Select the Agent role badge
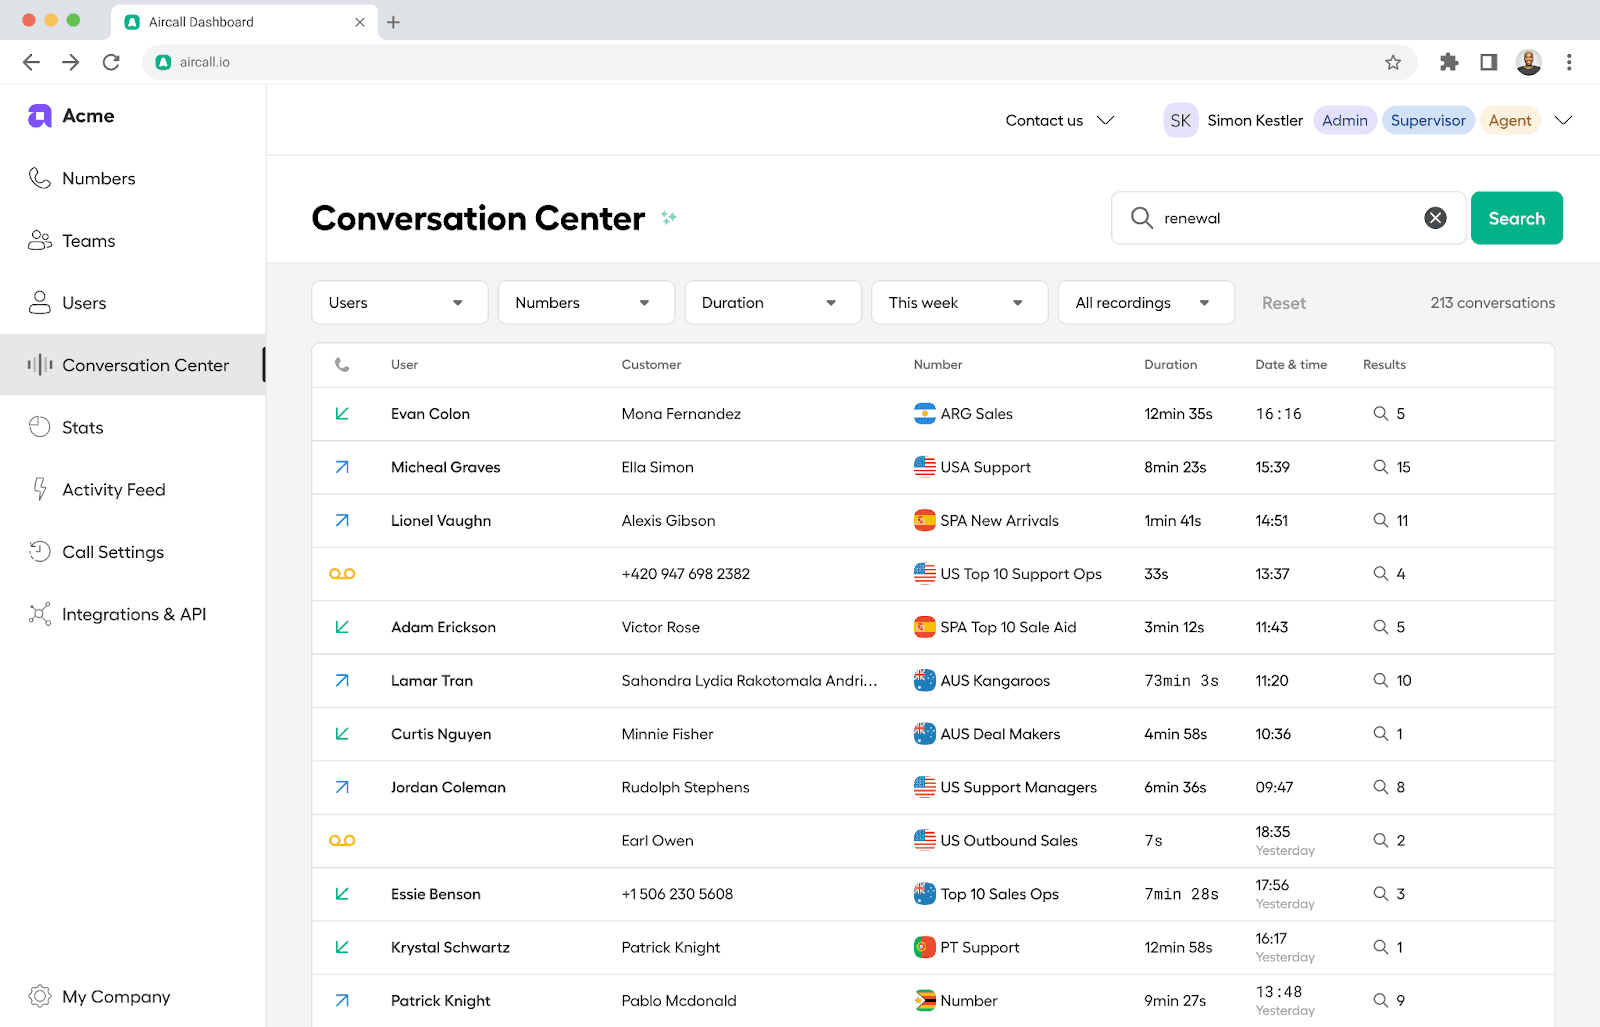This screenshot has width=1600, height=1027. coord(1510,120)
